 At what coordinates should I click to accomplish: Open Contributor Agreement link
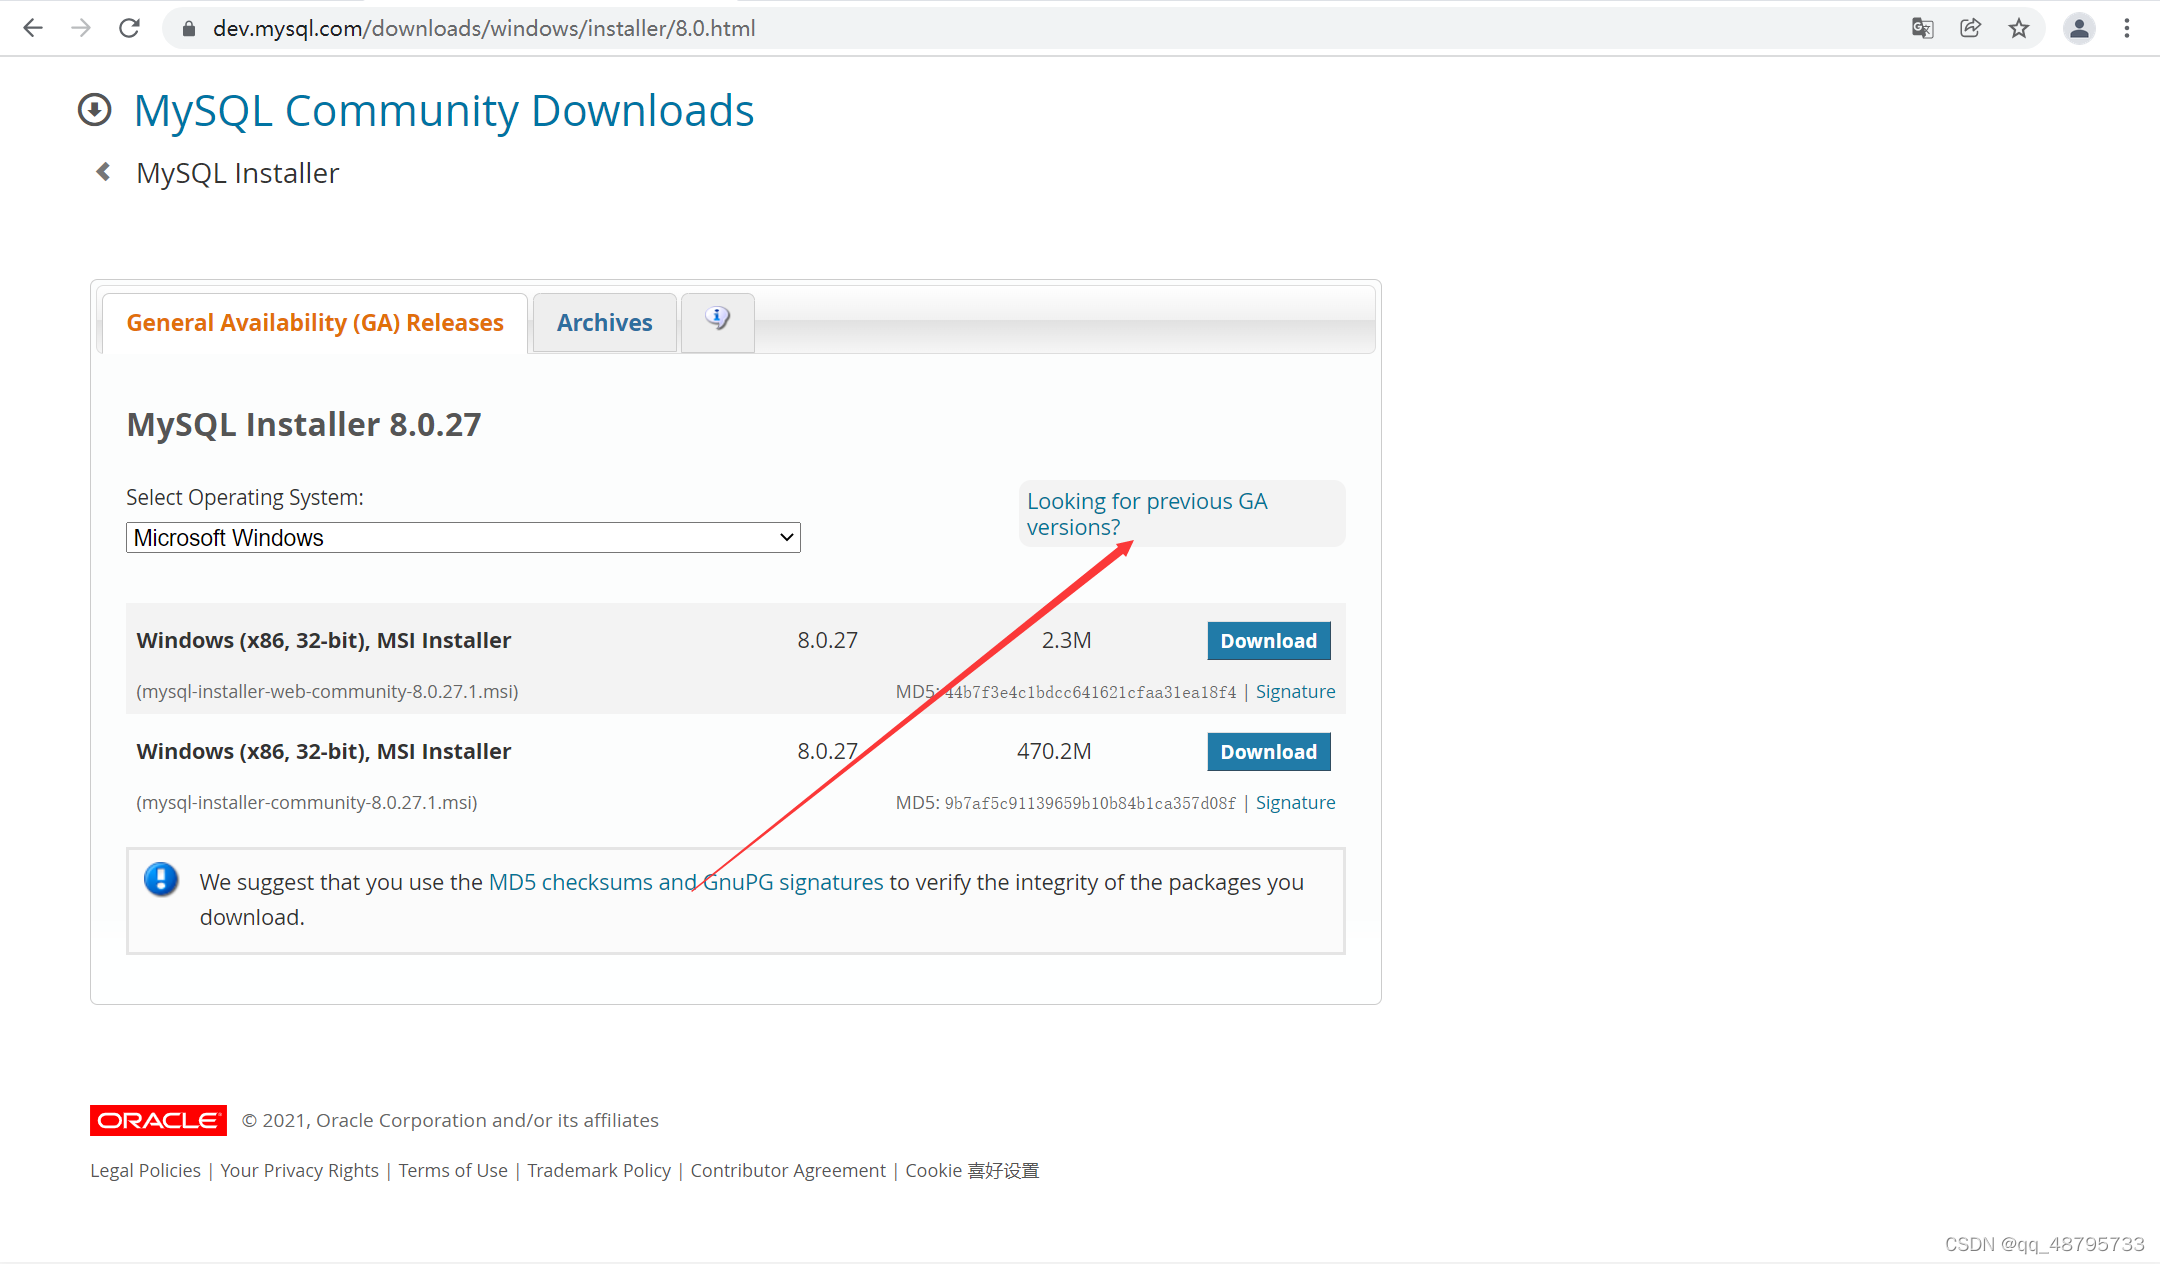(788, 1170)
